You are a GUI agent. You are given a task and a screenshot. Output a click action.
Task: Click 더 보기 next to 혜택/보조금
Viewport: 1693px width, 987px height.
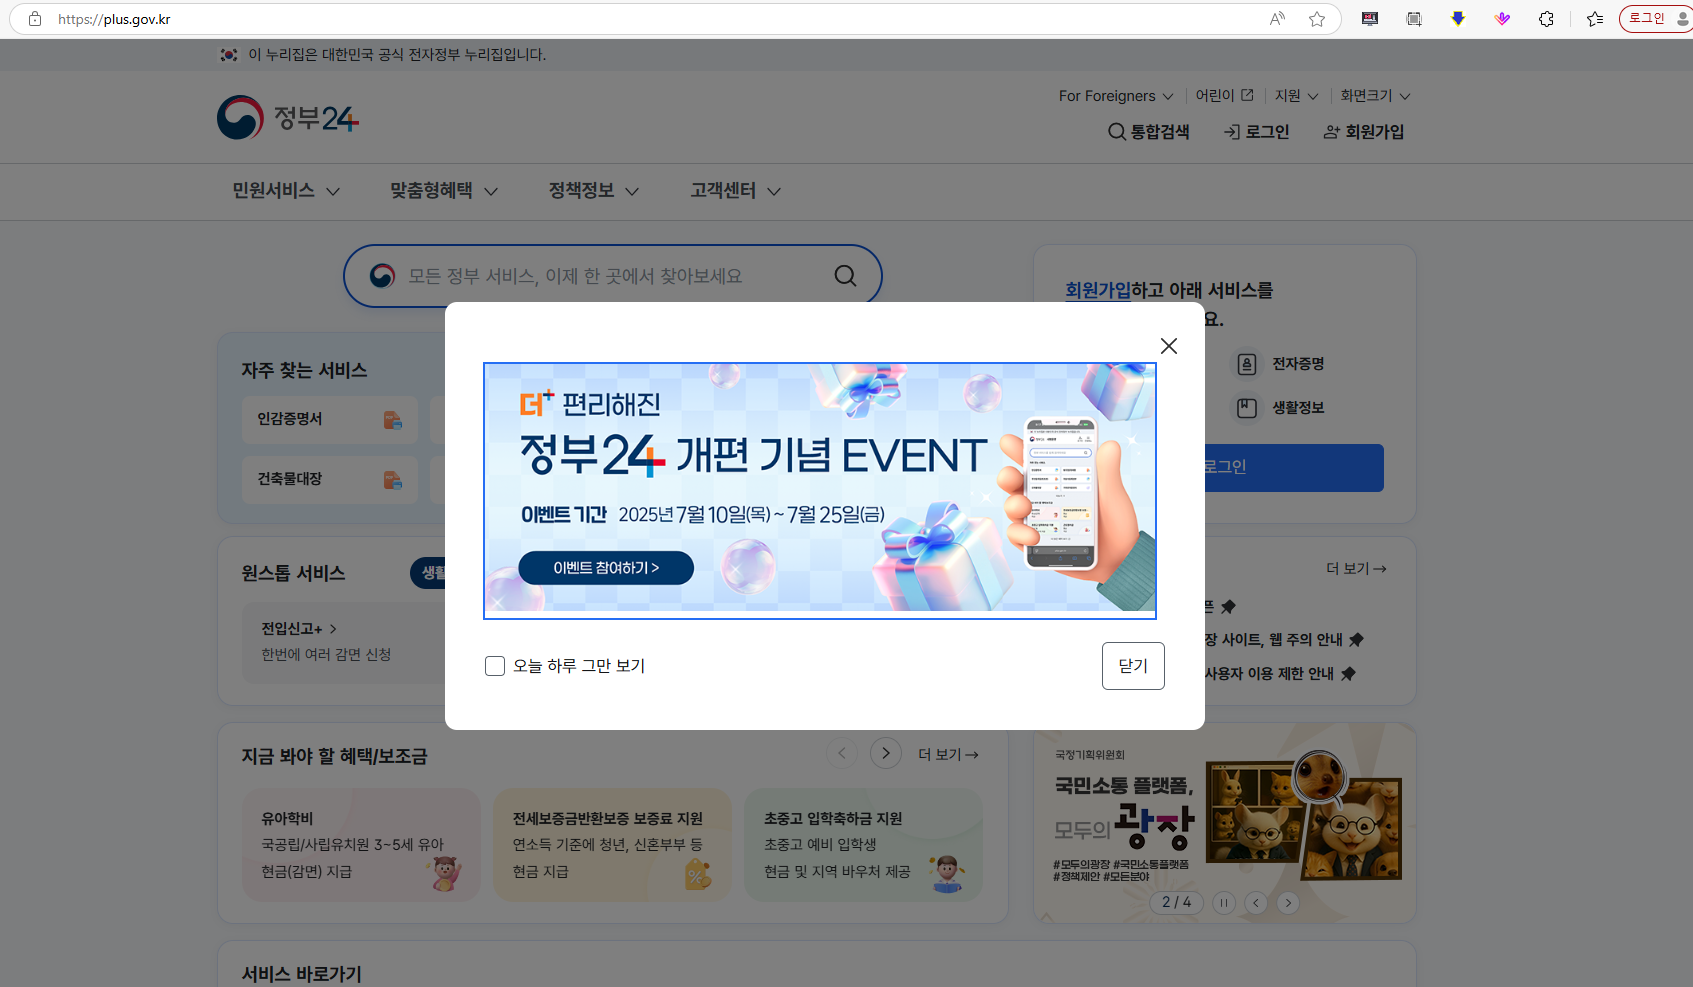tap(948, 755)
